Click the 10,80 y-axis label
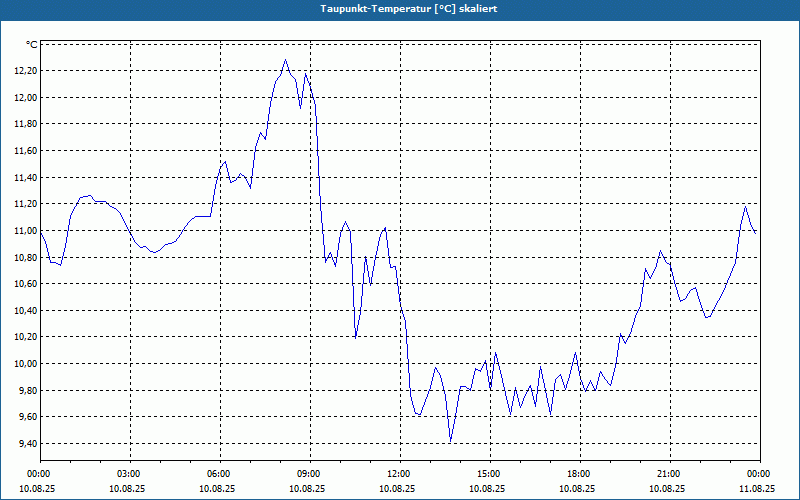Screen dimensions: 800x500 [x=26, y=257]
